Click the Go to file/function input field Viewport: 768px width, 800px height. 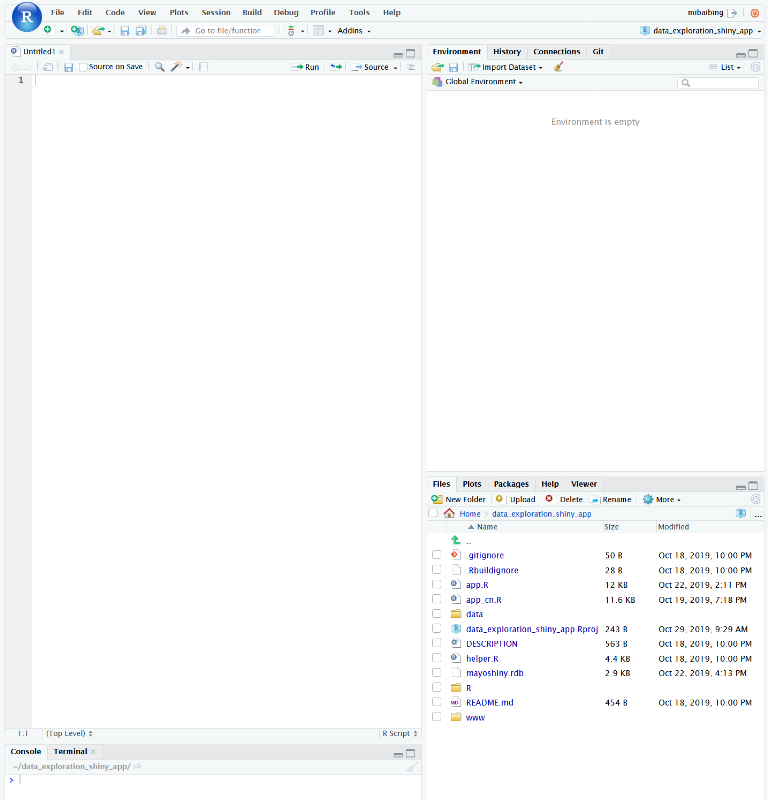[x=230, y=31]
